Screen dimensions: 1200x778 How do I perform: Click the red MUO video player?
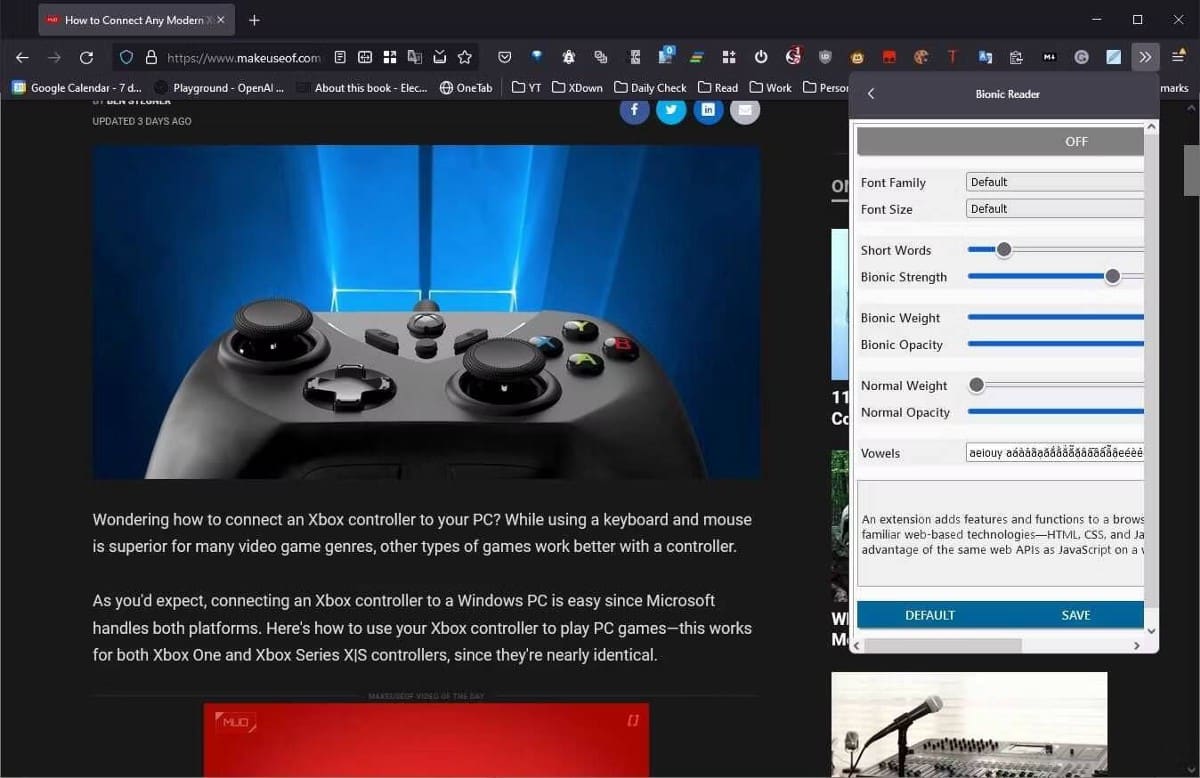pos(426,740)
